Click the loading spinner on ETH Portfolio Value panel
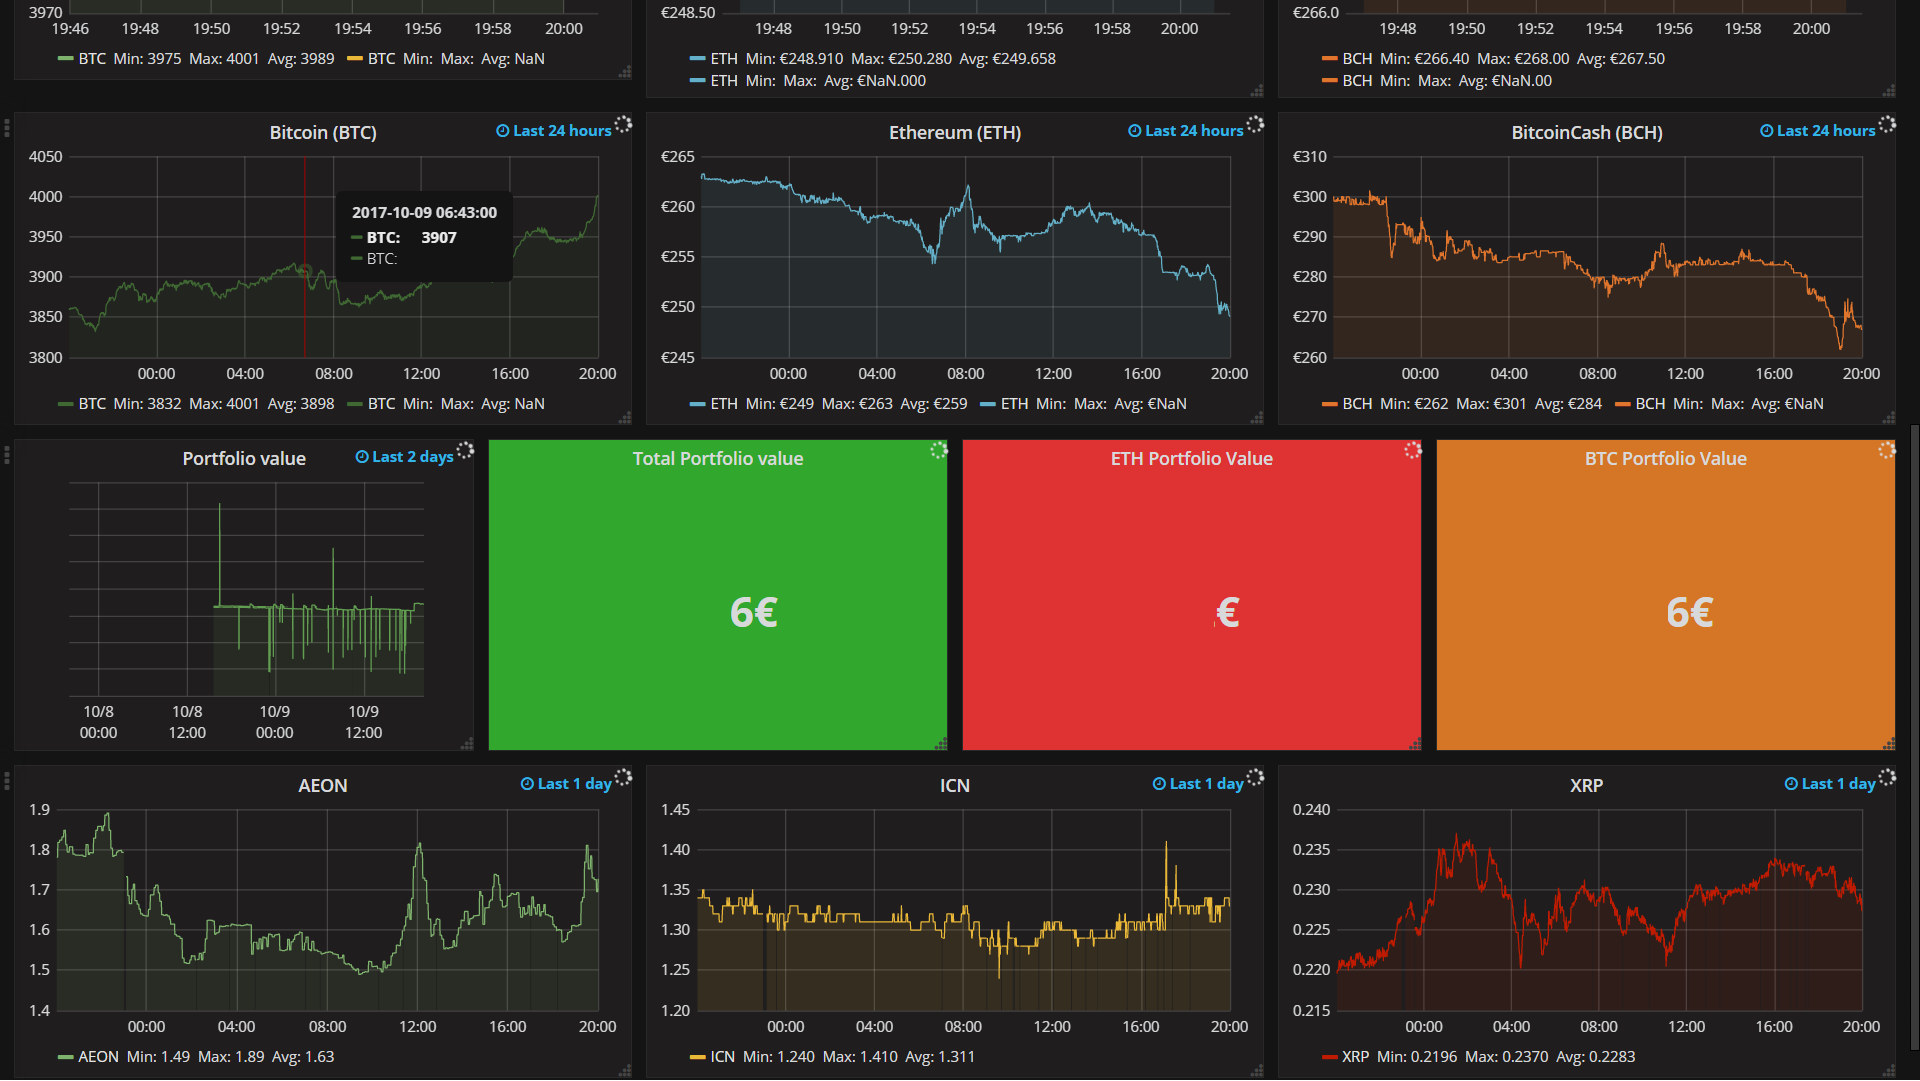This screenshot has width=1920, height=1081. point(1412,451)
